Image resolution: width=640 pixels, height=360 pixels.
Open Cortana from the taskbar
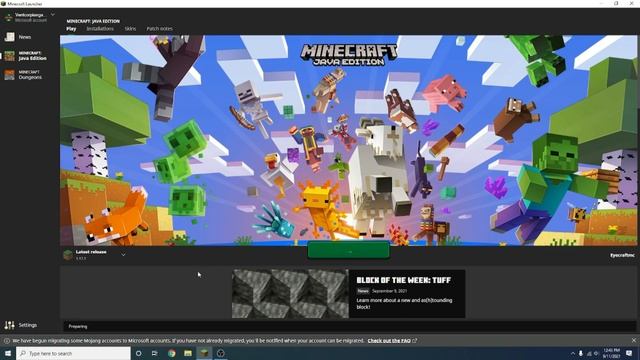tap(139, 353)
